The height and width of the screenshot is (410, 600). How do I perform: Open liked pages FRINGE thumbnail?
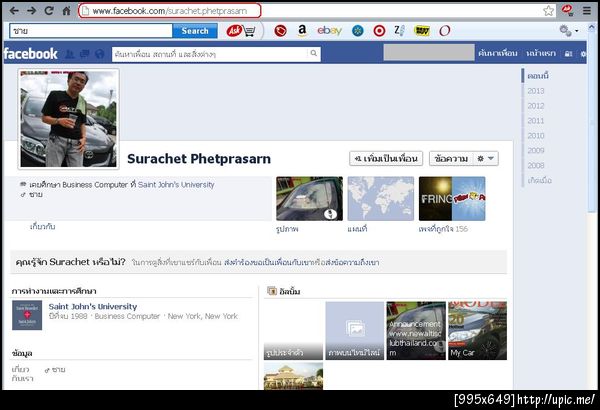click(452, 199)
